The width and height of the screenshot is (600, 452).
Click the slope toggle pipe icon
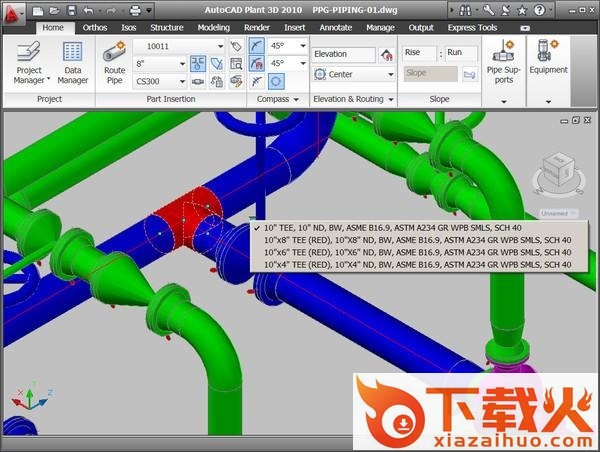tap(470, 74)
